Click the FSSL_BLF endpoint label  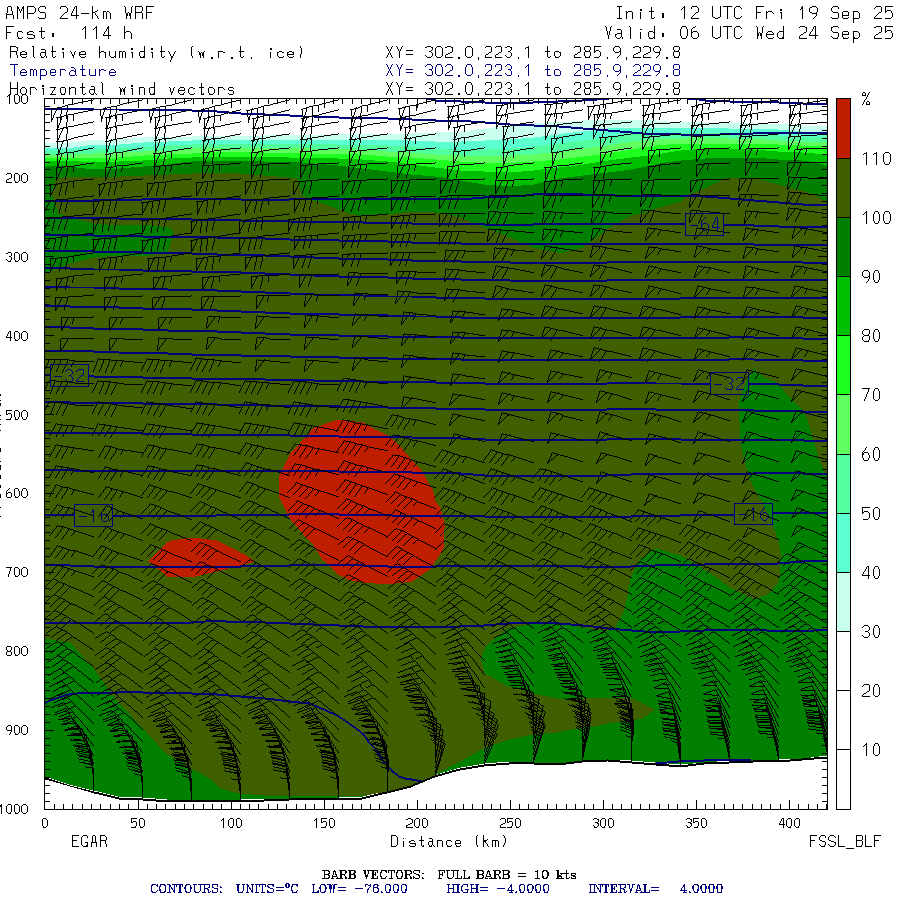coord(845,842)
